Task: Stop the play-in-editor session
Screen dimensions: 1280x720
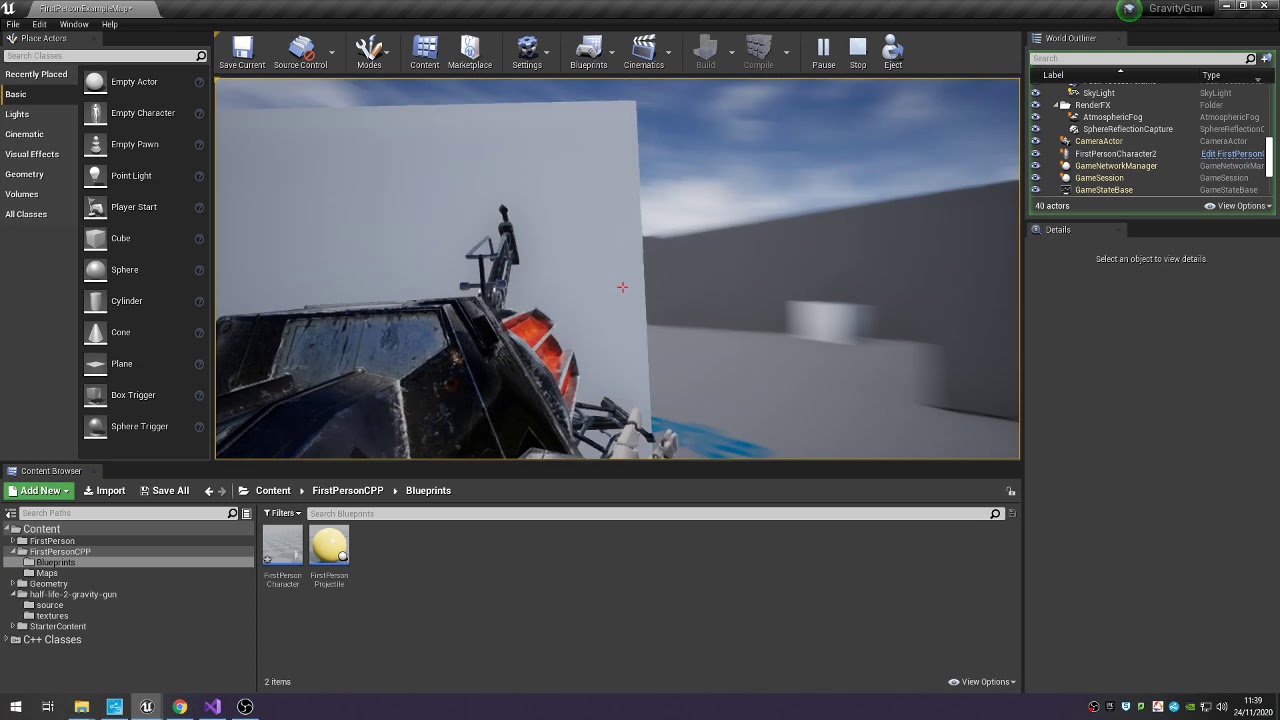Action: pyautogui.click(x=858, y=52)
